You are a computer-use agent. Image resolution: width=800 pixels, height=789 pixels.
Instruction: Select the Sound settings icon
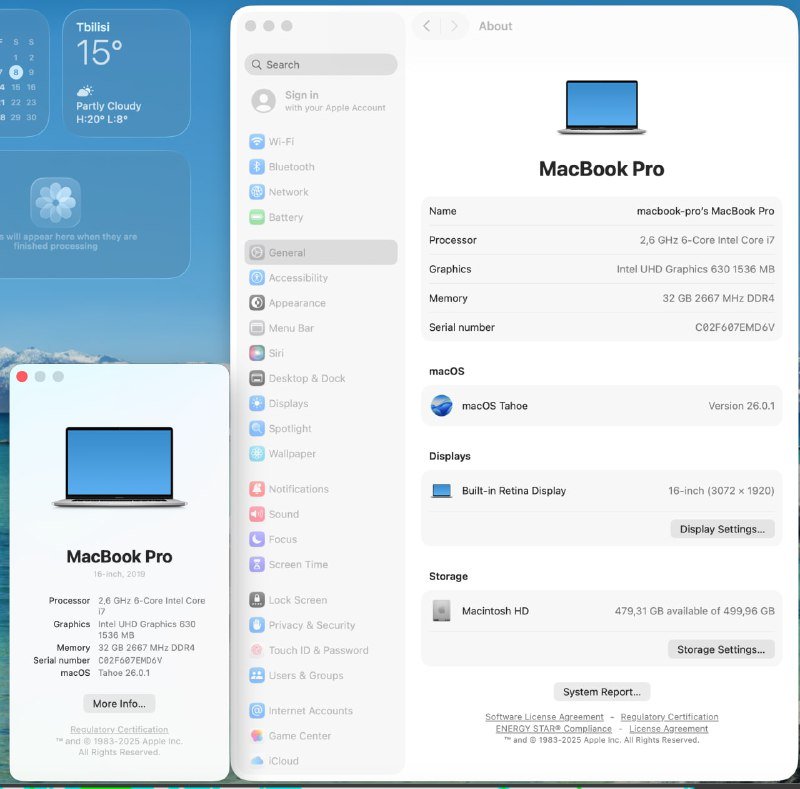[x=282, y=514]
